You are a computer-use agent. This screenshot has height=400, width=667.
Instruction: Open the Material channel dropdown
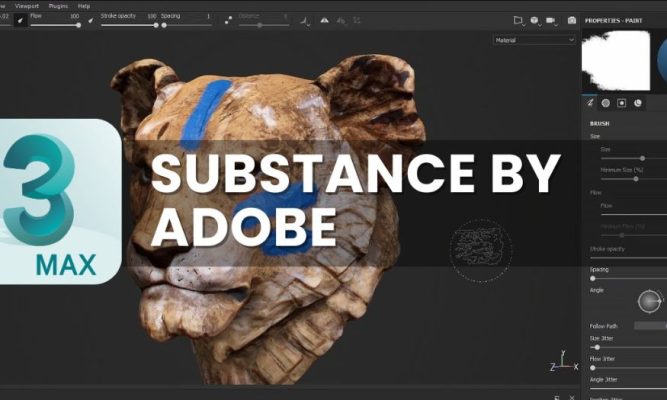(535, 39)
